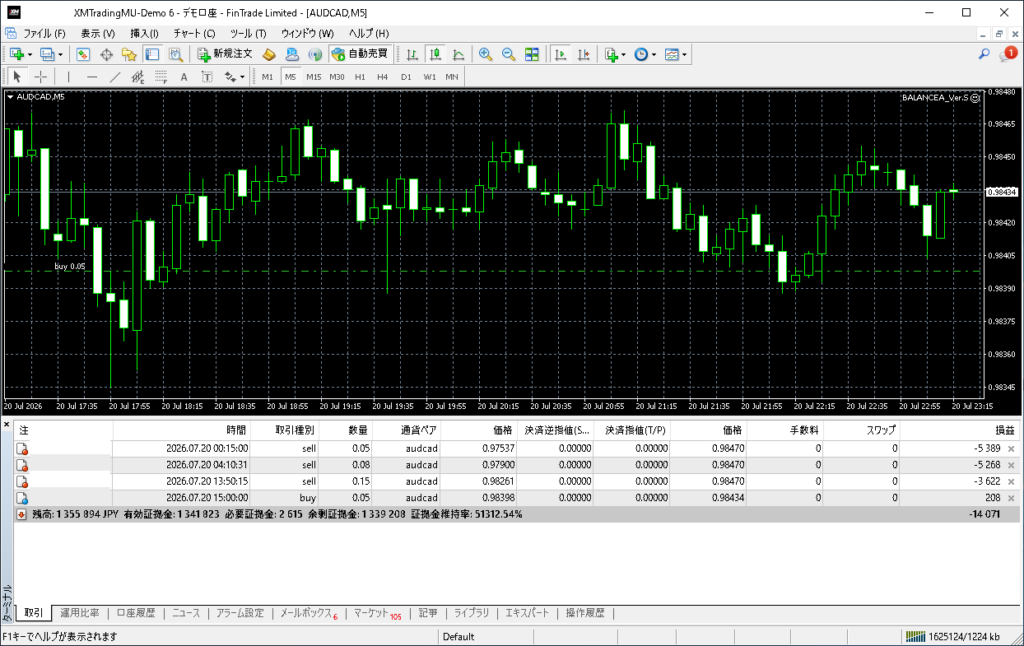Image resolution: width=1024 pixels, height=646 pixels.
Task: Expand the templates dropdown arrow
Action: coord(684,55)
